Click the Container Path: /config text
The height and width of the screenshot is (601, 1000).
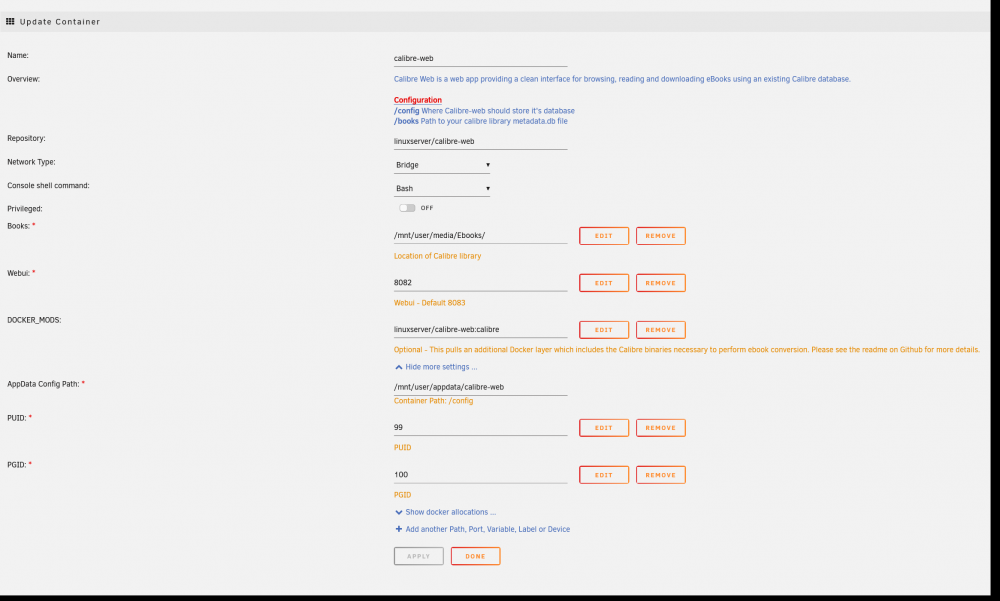[433, 401]
